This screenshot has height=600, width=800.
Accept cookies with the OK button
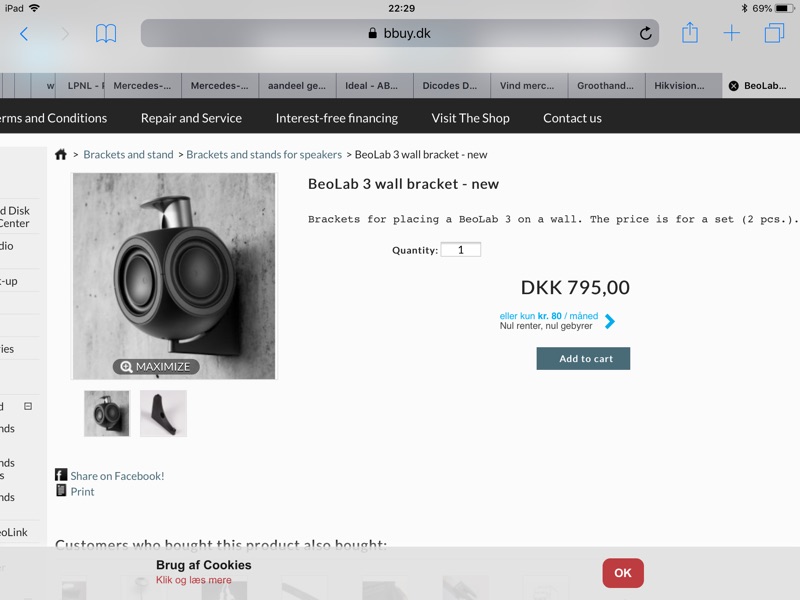click(623, 573)
